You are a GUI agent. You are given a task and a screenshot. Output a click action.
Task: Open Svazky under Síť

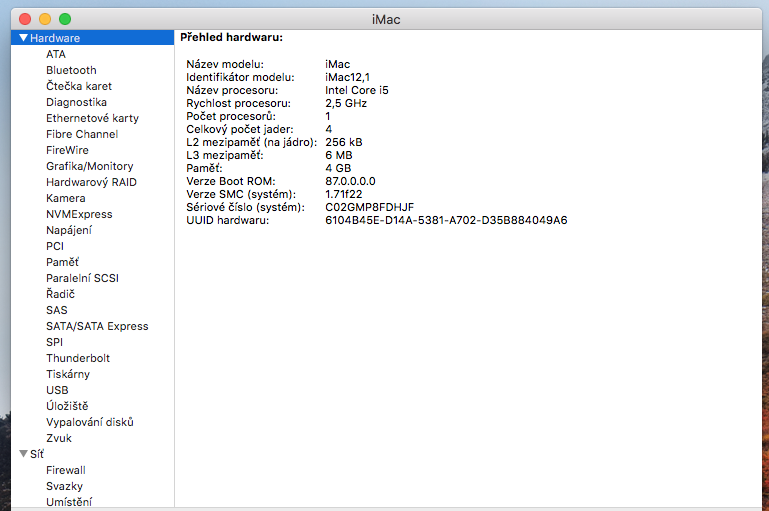tap(64, 486)
